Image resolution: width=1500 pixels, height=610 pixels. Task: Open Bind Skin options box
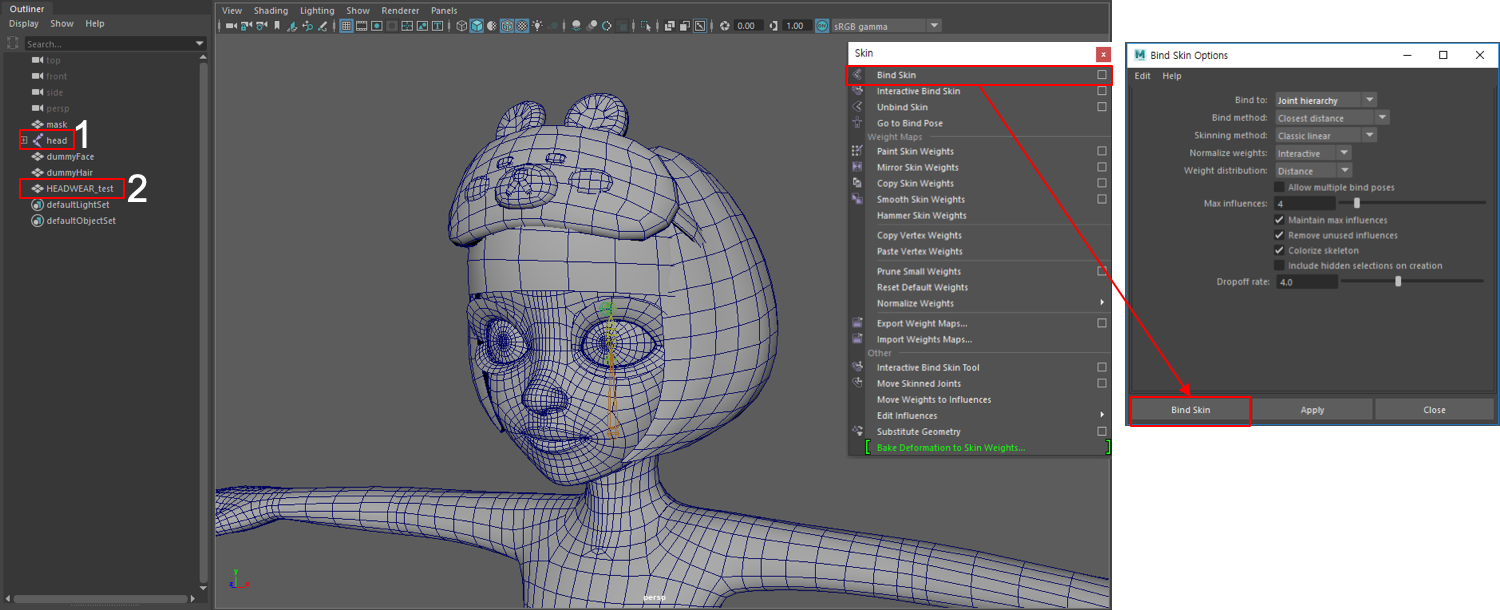[x=1102, y=75]
